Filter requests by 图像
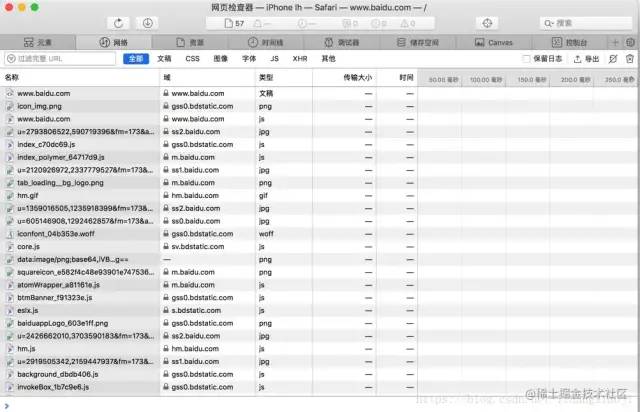Image resolution: width=640 pixels, height=412 pixels. (x=220, y=59)
